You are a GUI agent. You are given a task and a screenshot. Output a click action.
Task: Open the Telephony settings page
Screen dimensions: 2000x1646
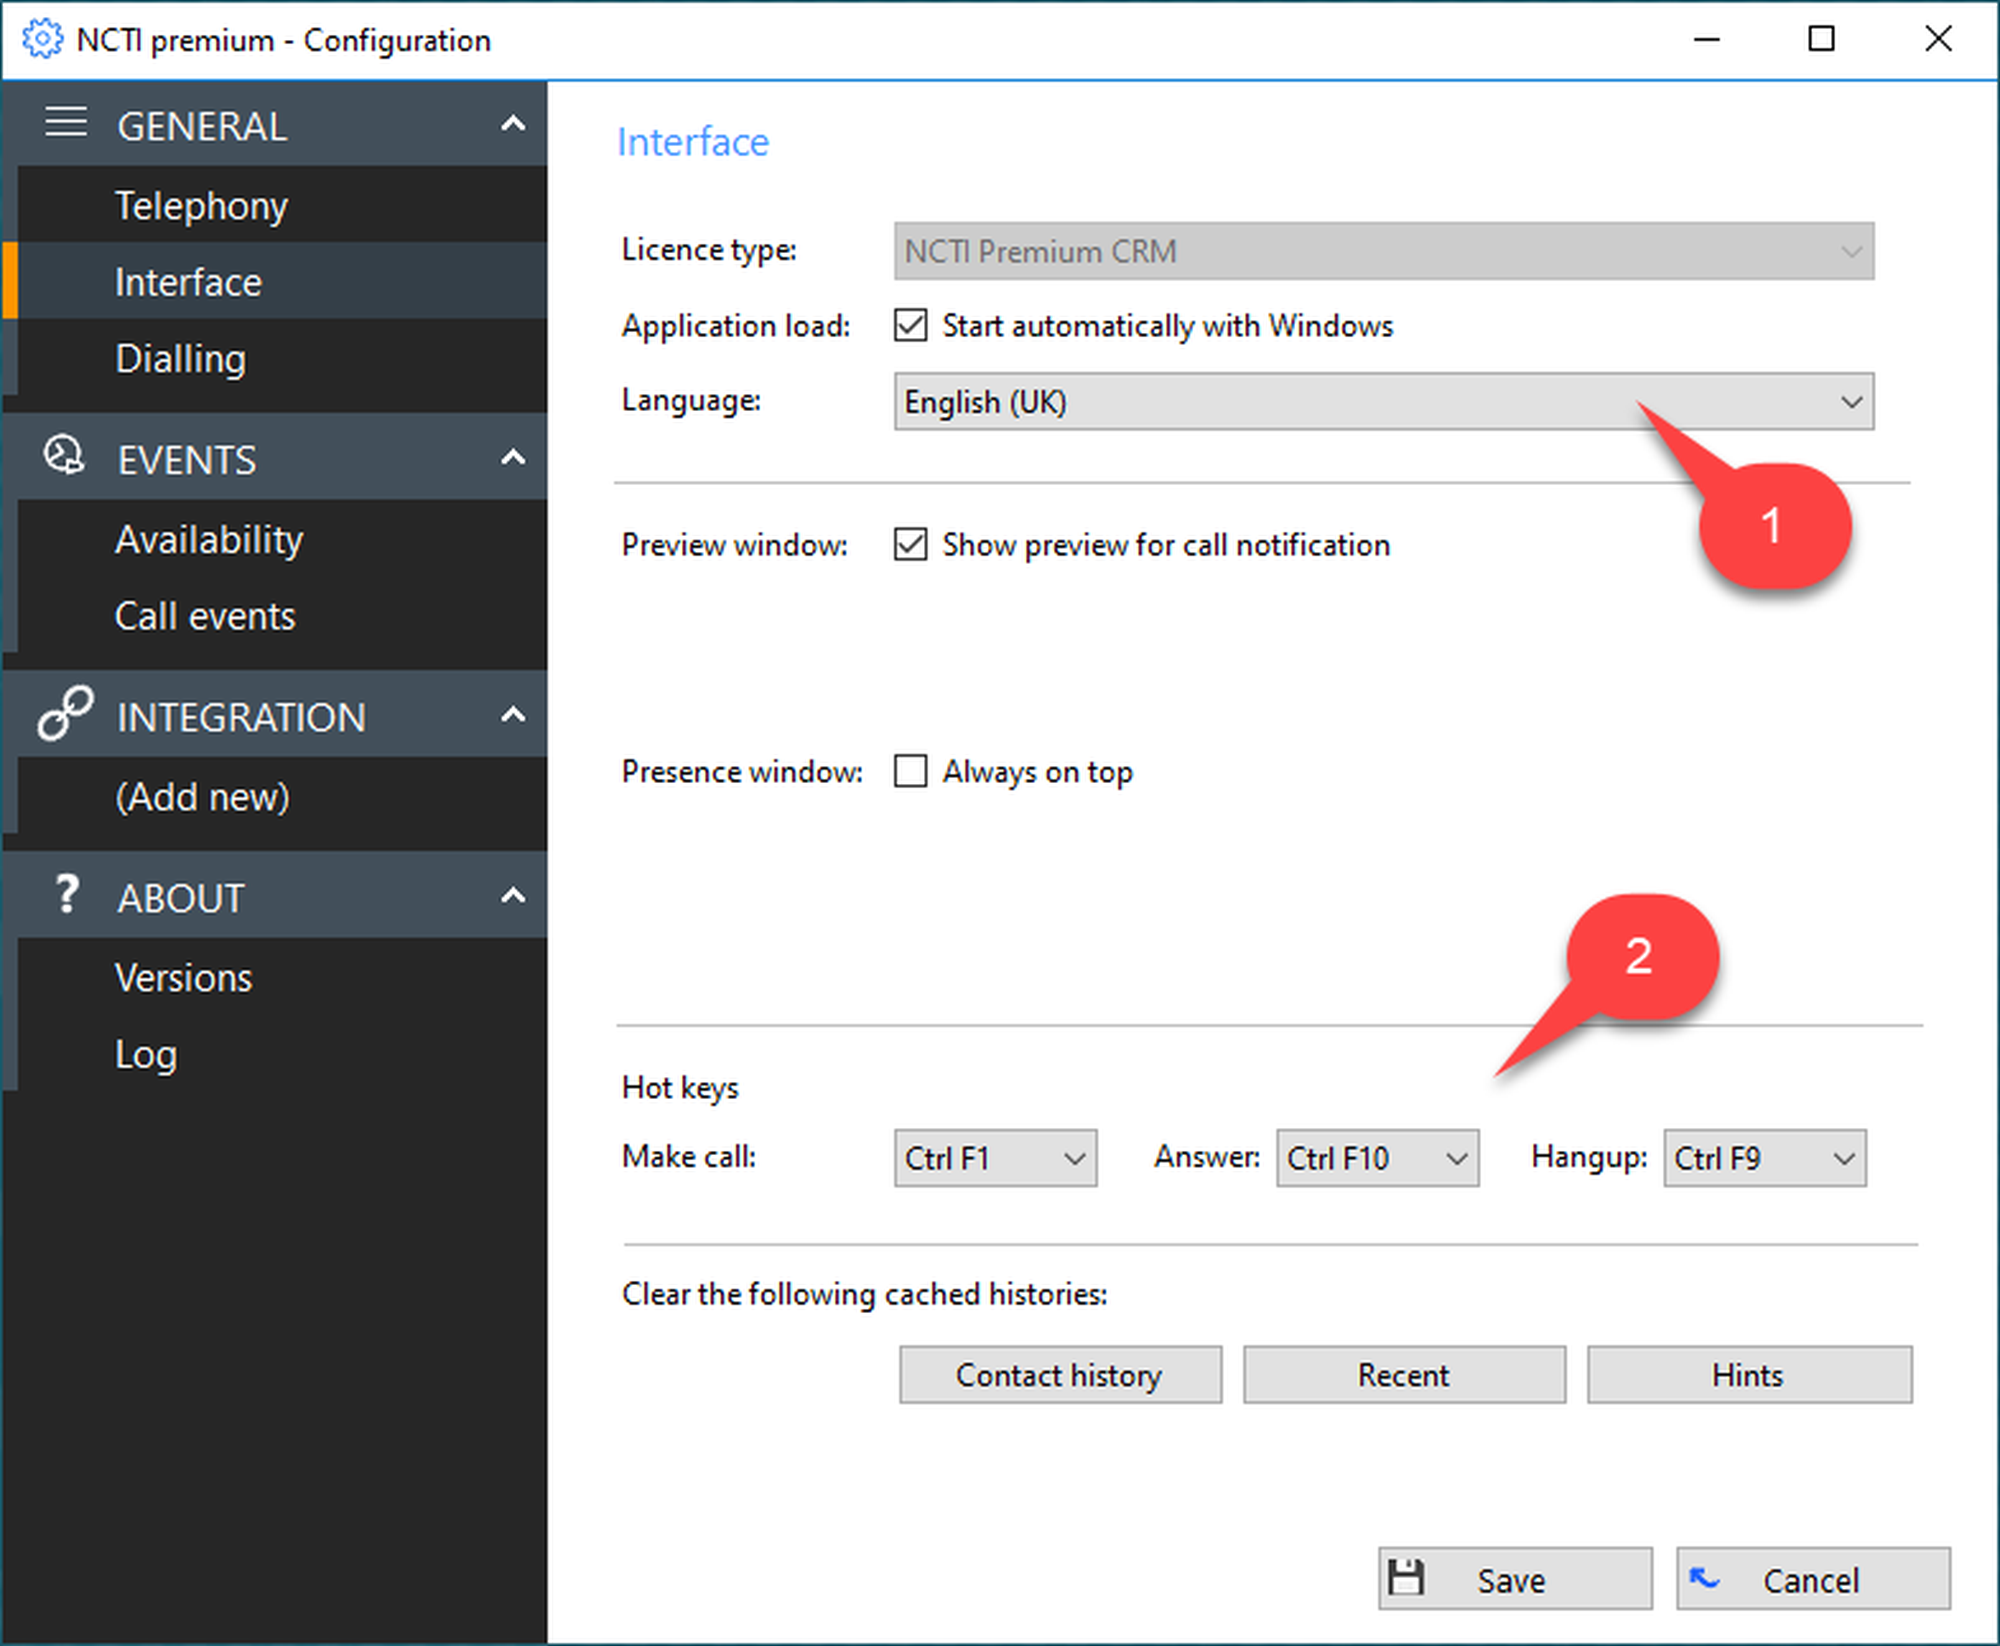point(201,205)
